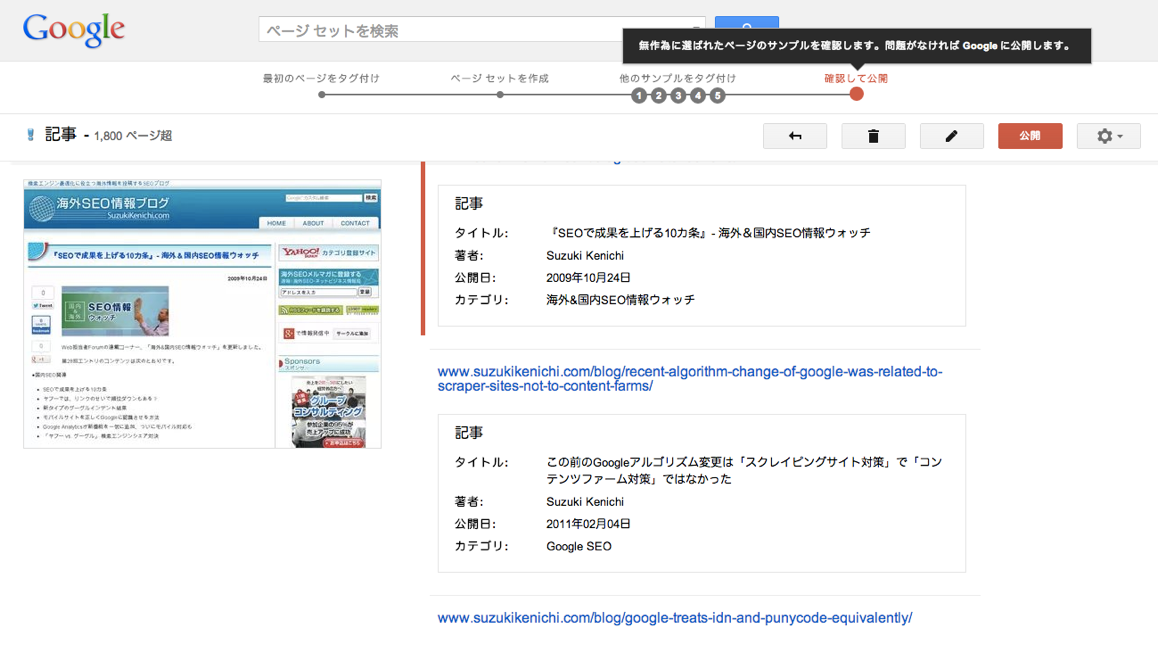The width and height of the screenshot is (1158, 645).
Task: Go to 最初のページをタグ付け step
Action: [321, 78]
